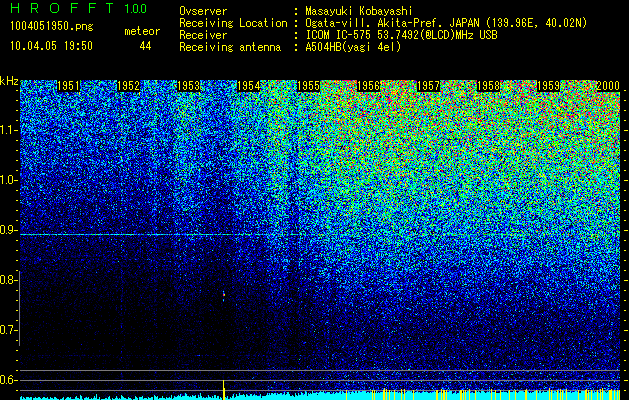The image size is (629, 400).
Task: Click the file name 1004051950.png
Action: [52, 27]
